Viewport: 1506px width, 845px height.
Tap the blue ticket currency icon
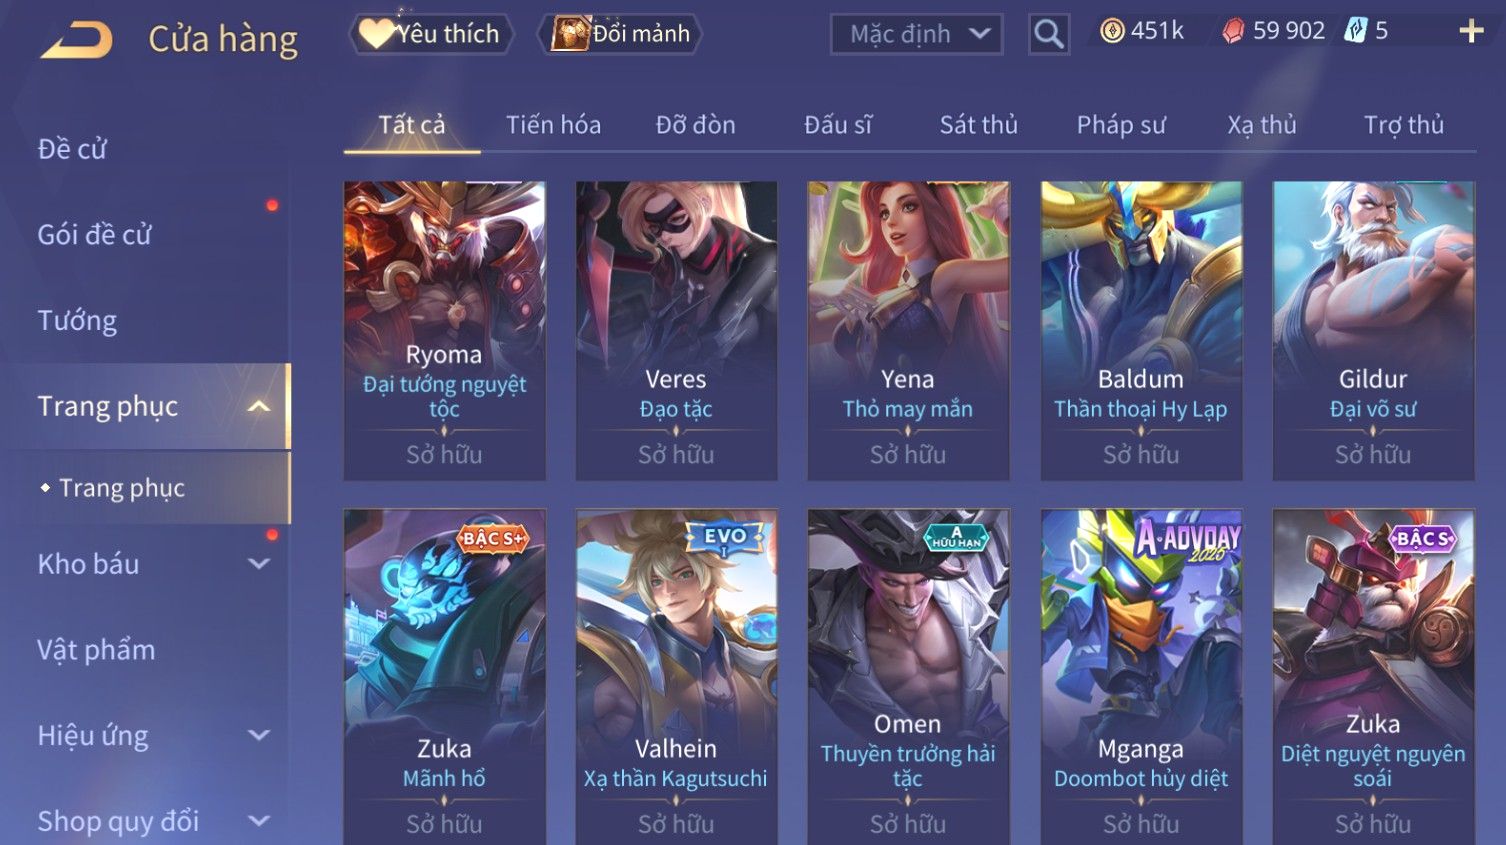[x=1355, y=32]
